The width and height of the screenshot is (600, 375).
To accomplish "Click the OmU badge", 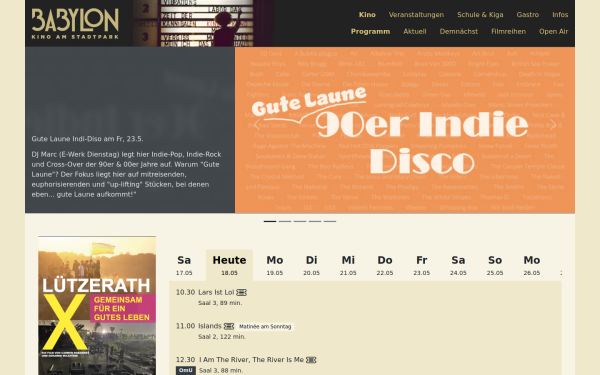I will [x=186, y=370].
